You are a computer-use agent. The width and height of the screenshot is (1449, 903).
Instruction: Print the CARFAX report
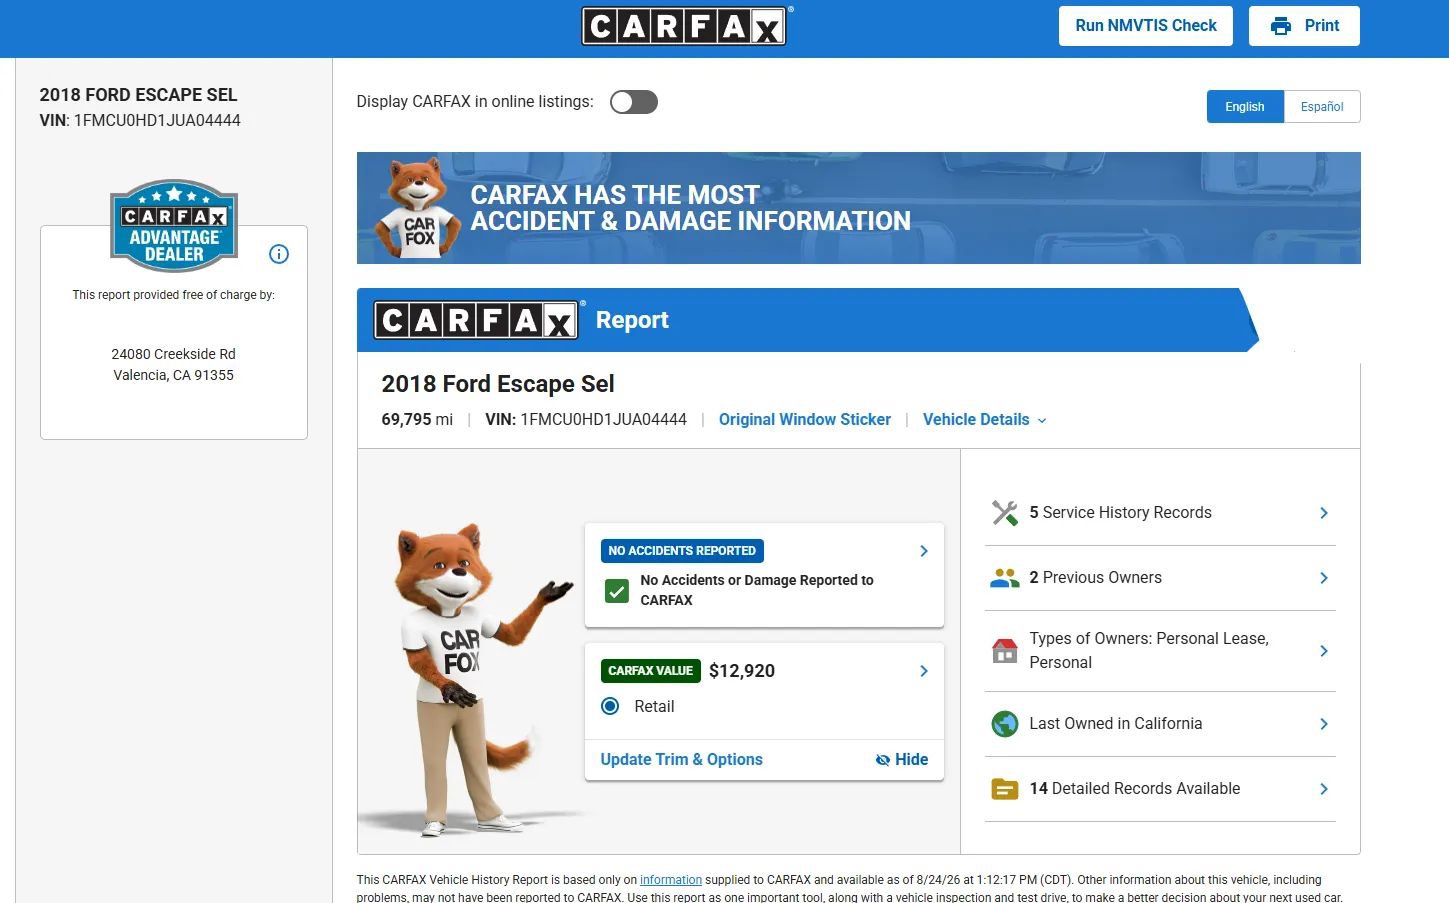(x=1304, y=26)
